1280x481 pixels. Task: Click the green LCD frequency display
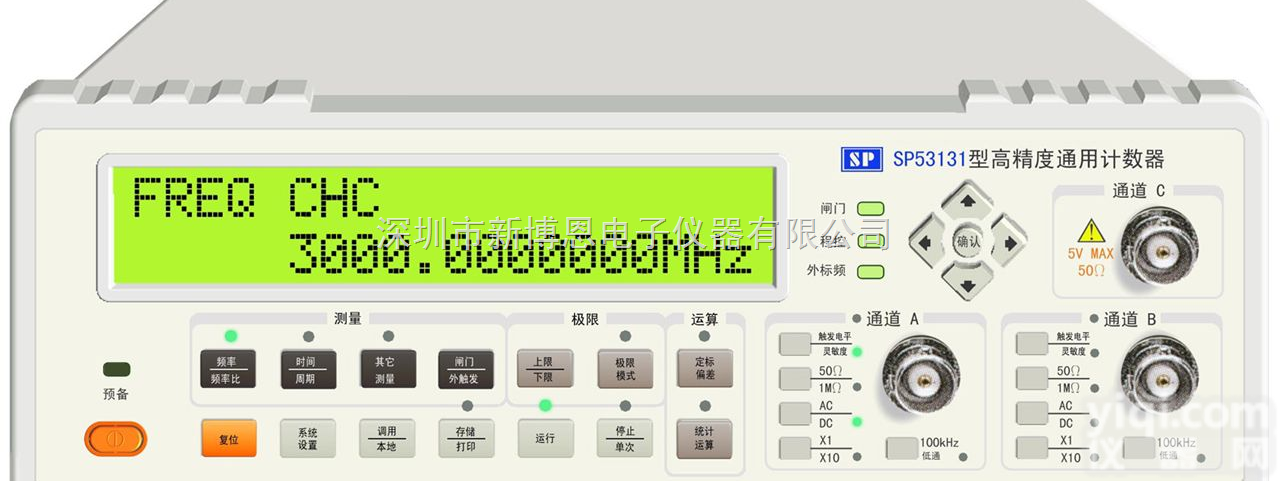click(440, 225)
